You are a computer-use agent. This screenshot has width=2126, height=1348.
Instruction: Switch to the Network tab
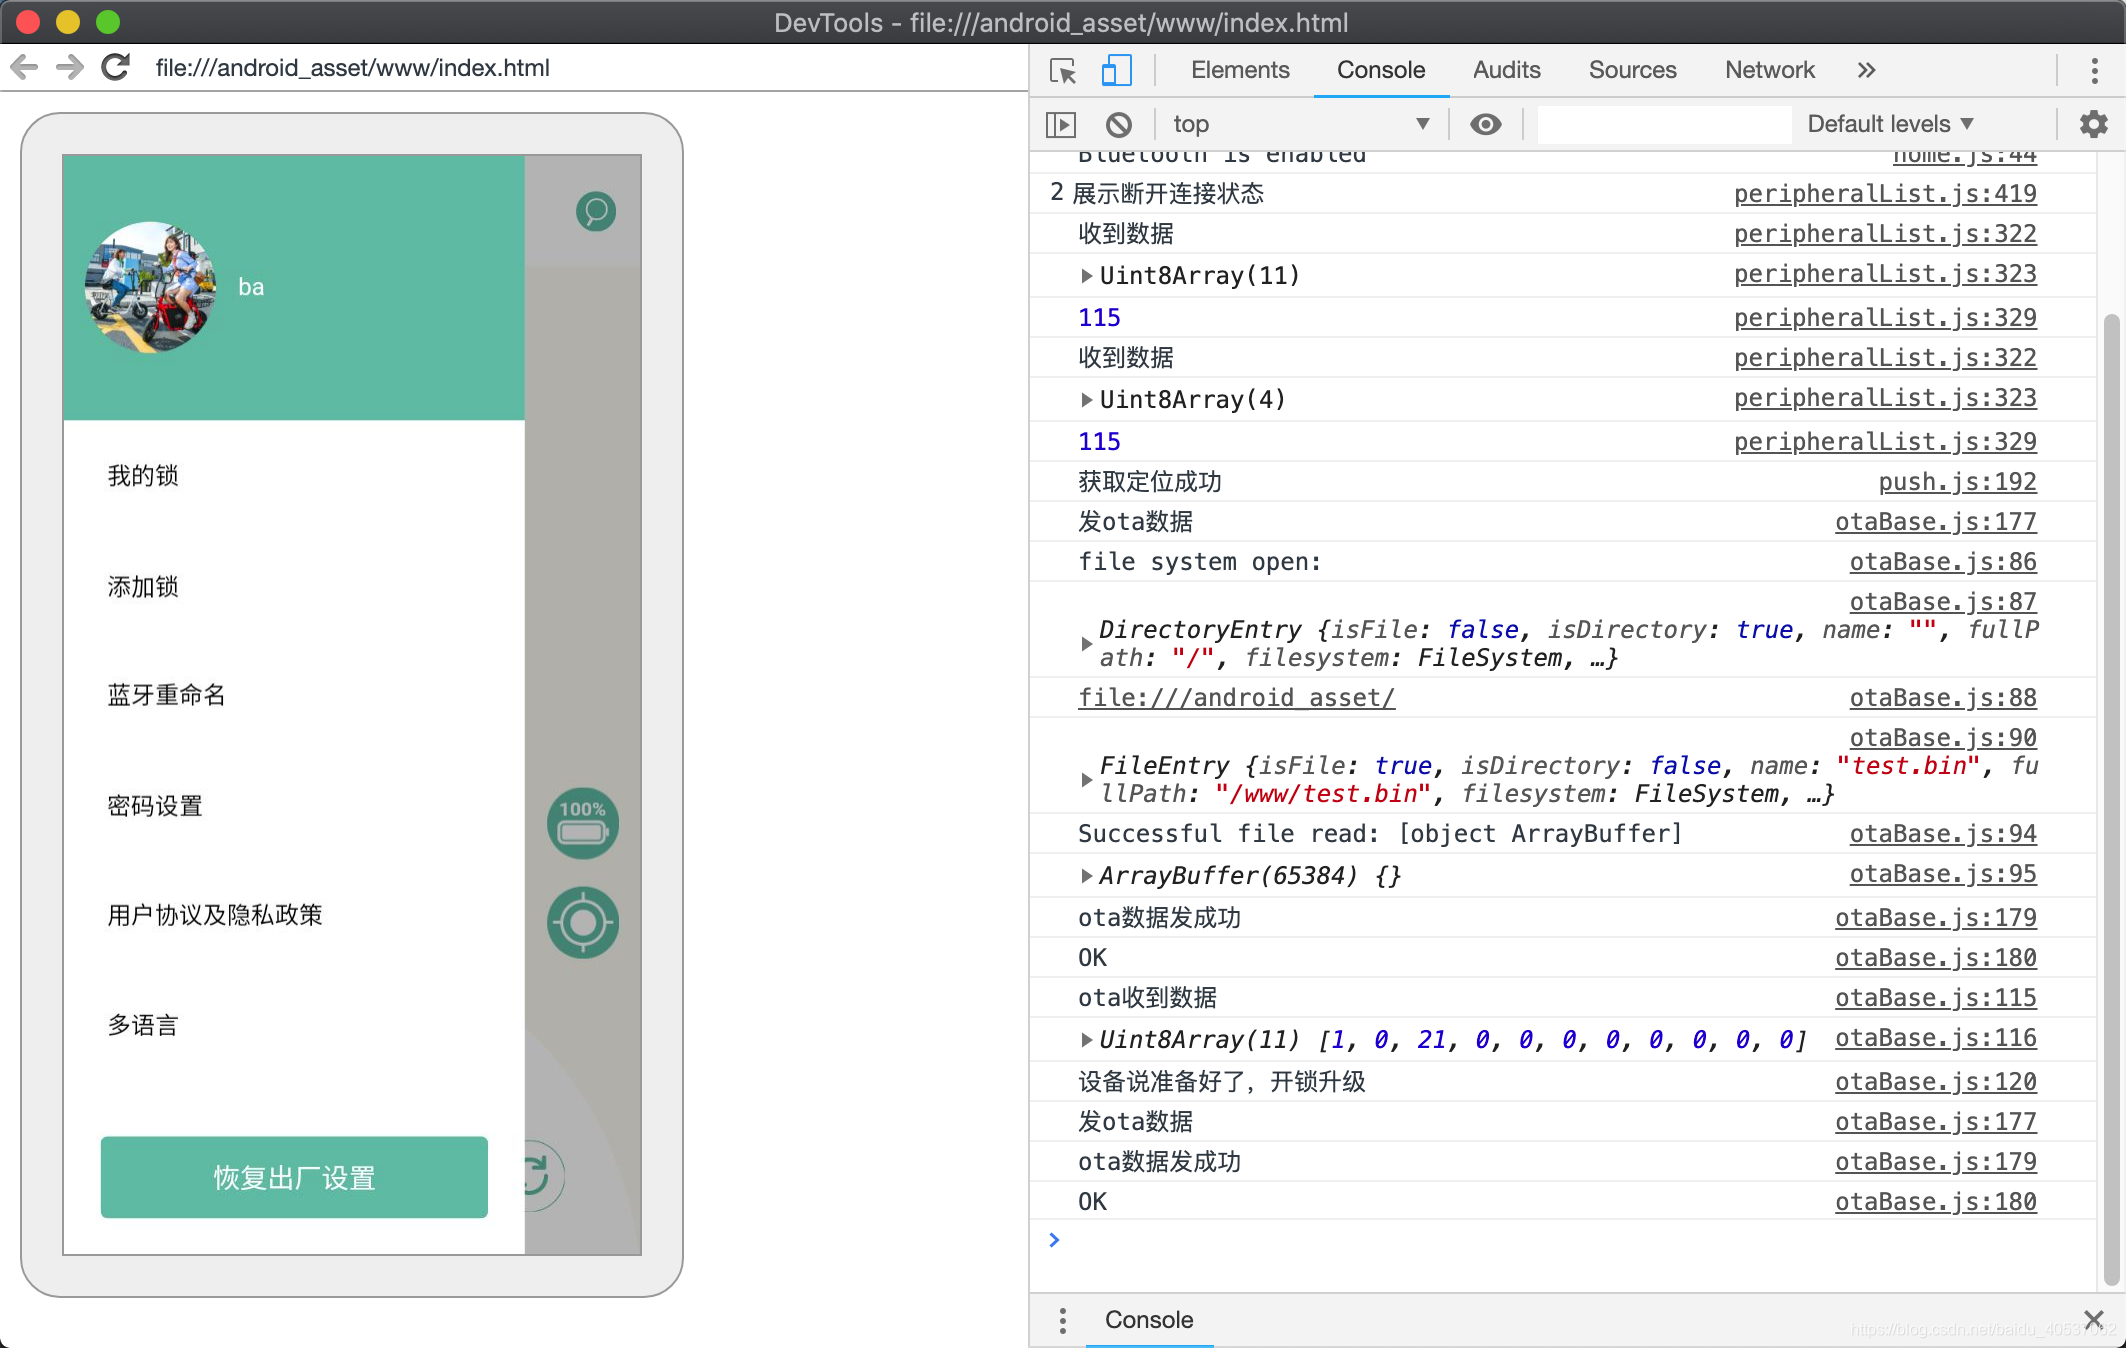pos(1769,70)
